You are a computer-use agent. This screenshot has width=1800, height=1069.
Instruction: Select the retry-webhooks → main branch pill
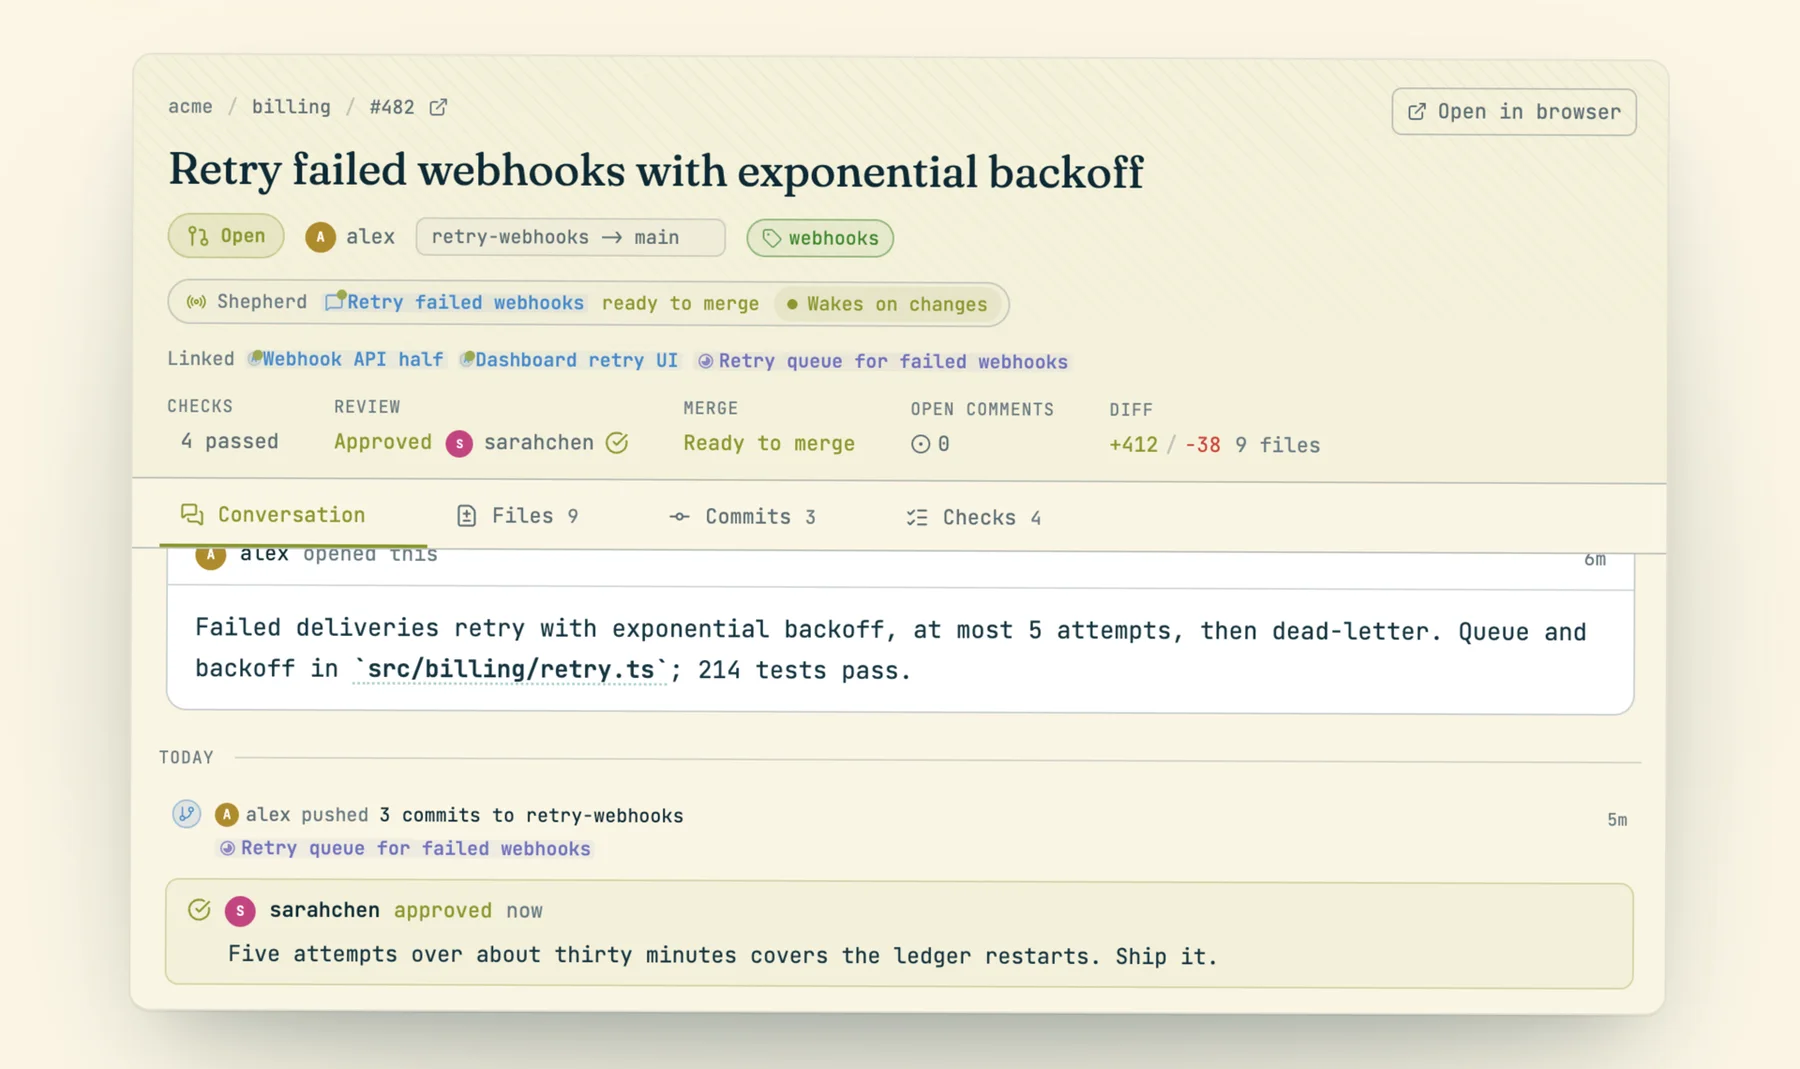[x=570, y=237]
